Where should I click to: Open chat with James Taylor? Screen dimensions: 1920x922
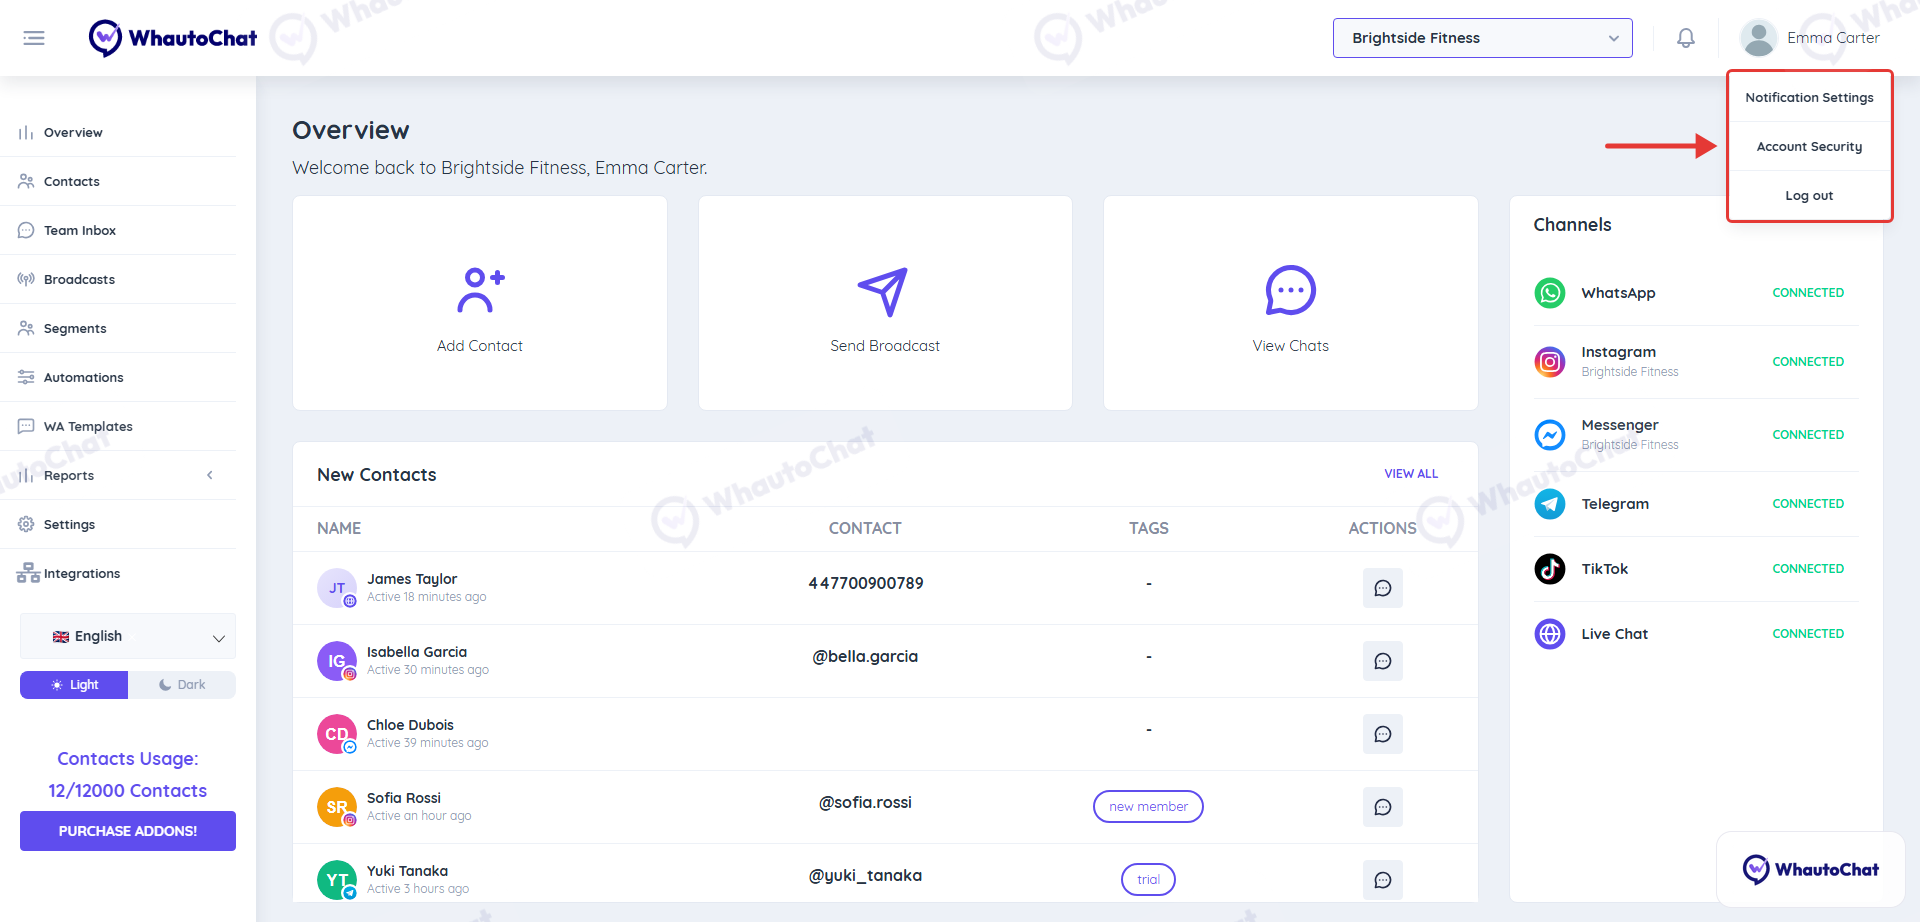point(1383,588)
